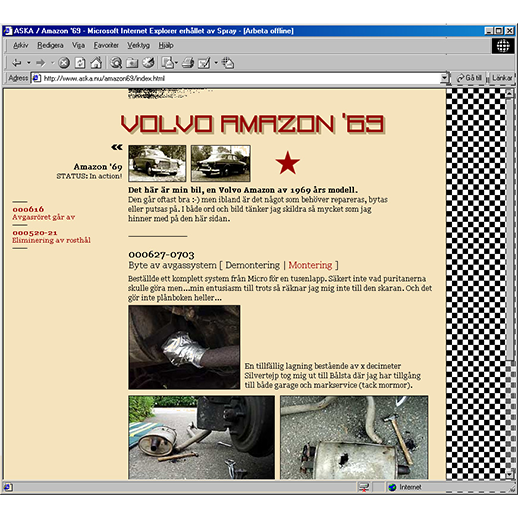The width and height of the screenshot is (518, 518).
Task: Open the Arkiv menu
Action: pos(21,45)
